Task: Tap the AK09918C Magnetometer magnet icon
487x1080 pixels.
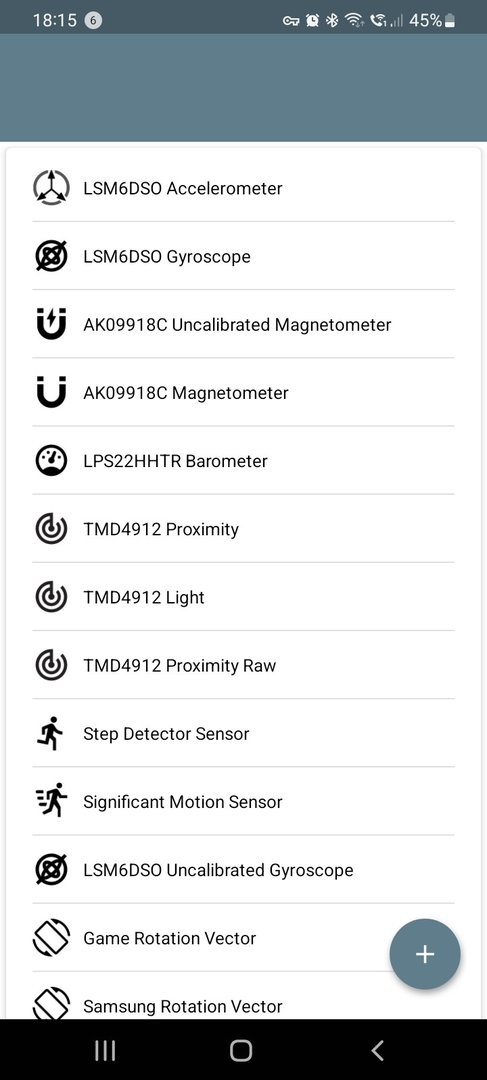Action: coord(52,393)
